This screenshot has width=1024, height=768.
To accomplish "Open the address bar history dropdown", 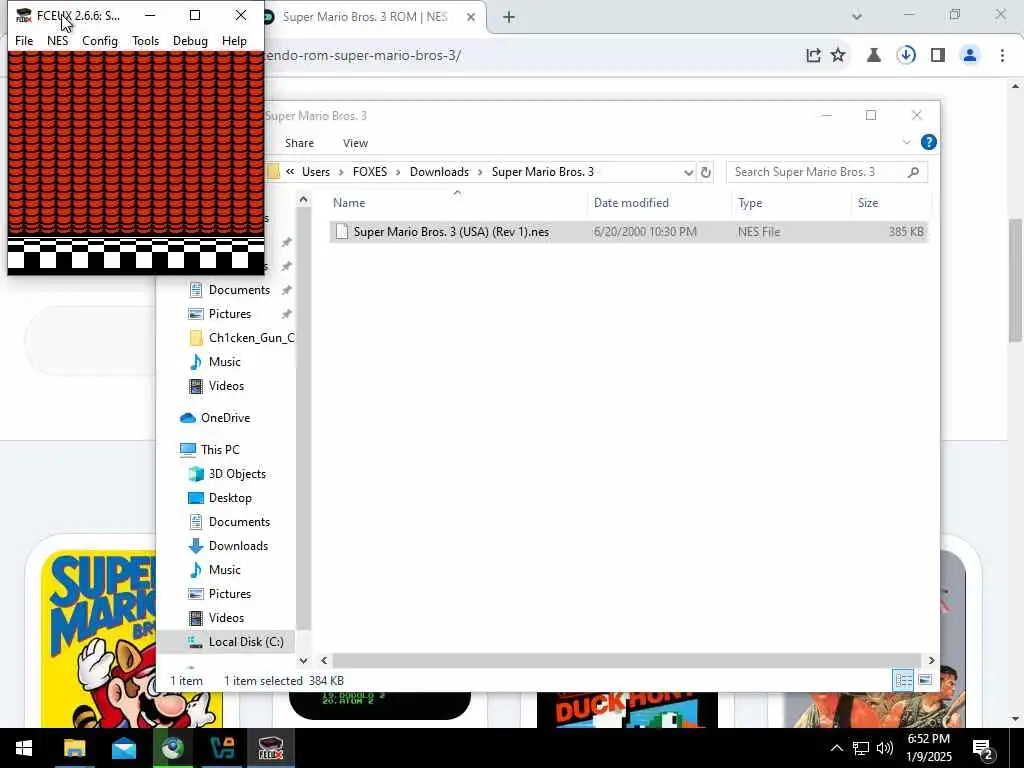I will [688, 172].
